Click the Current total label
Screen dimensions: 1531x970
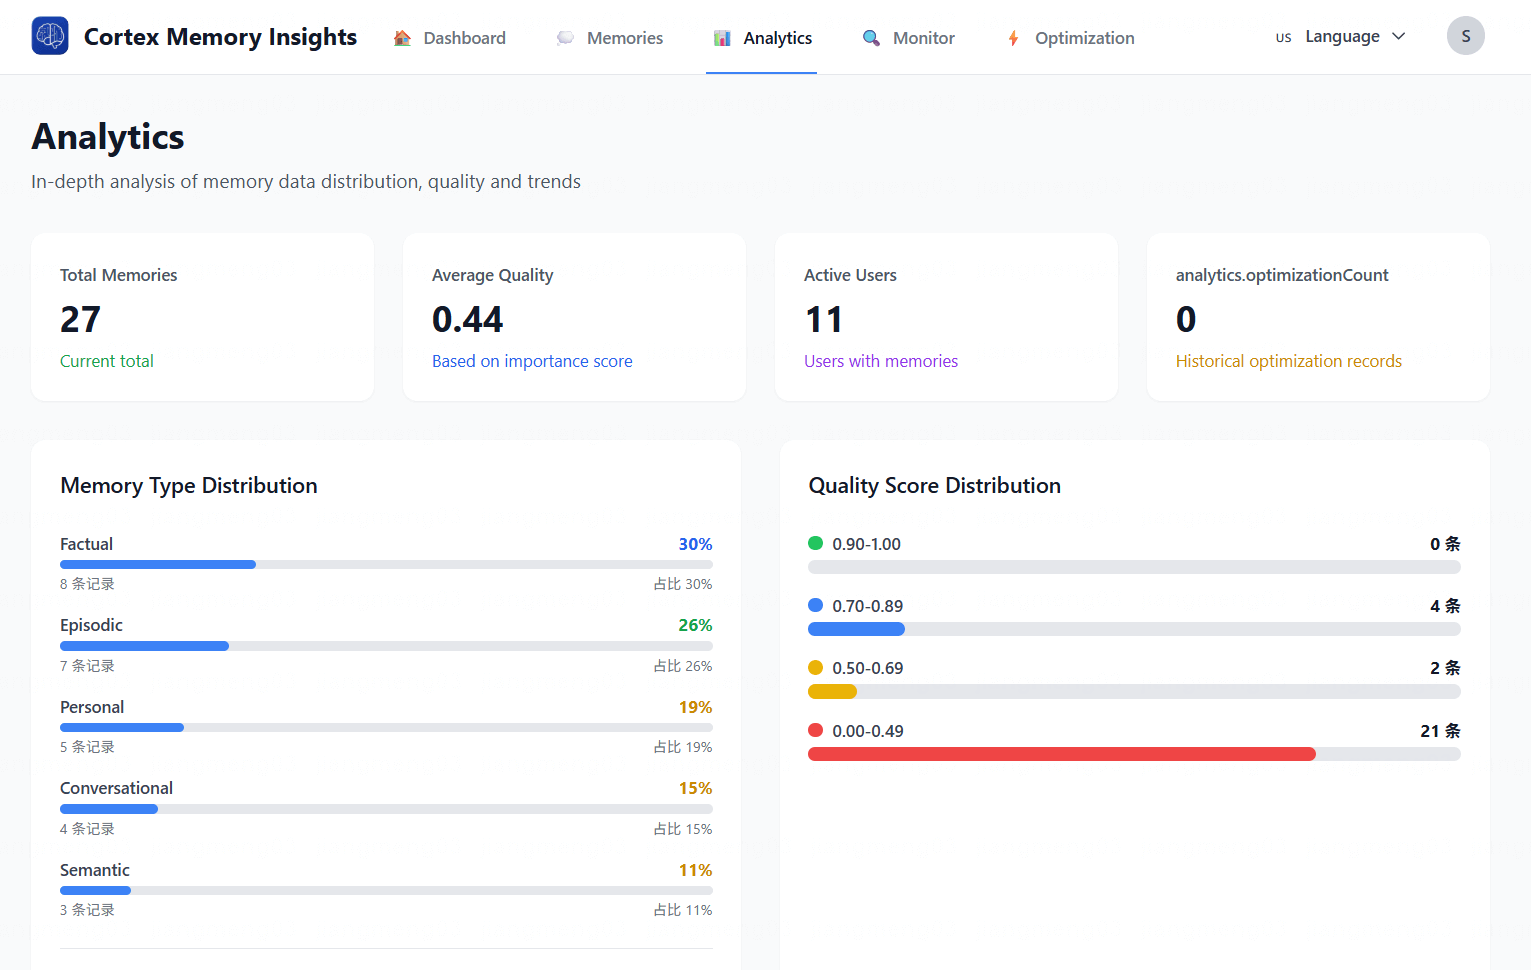coord(107,361)
